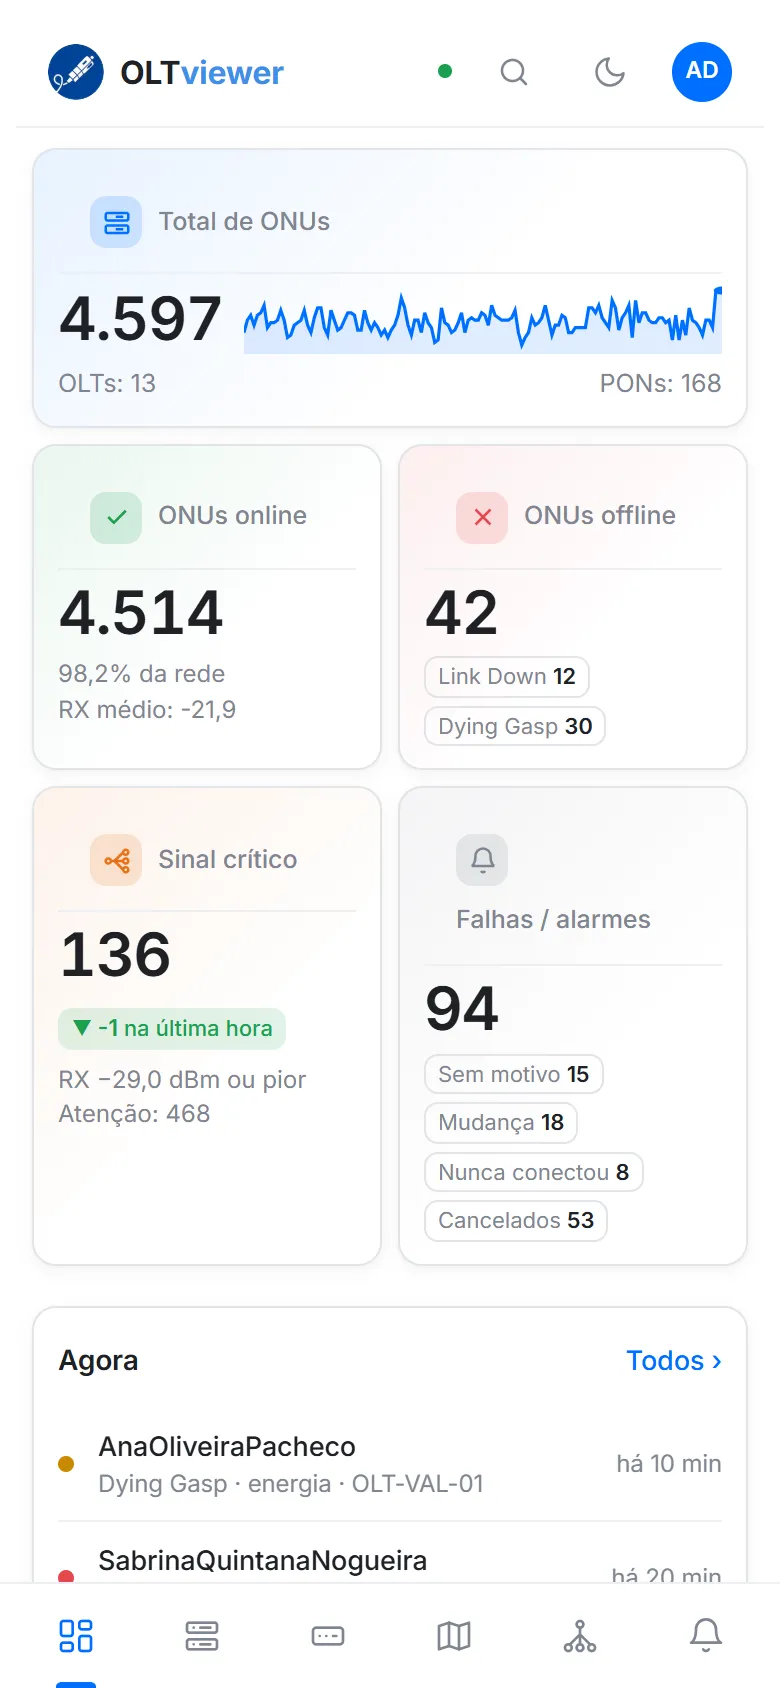Click the OLTviewer logo icon
The width and height of the screenshot is (780, 1688).
[76, 72]
